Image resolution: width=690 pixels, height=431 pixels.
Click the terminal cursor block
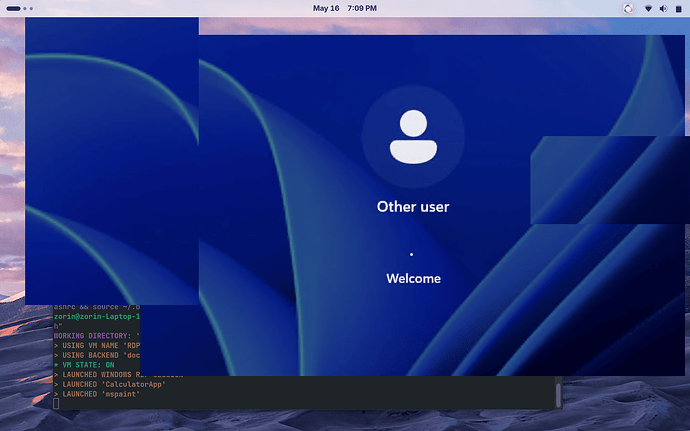(56, 403)
